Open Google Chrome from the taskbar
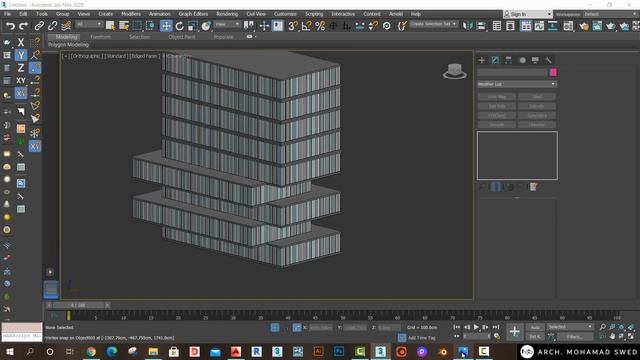The image size is (640, 360). (x=91, y=351)
